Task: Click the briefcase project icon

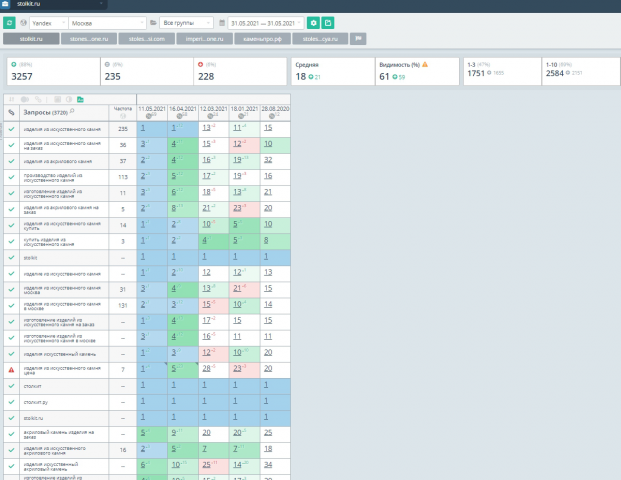Action: (5, 4)
